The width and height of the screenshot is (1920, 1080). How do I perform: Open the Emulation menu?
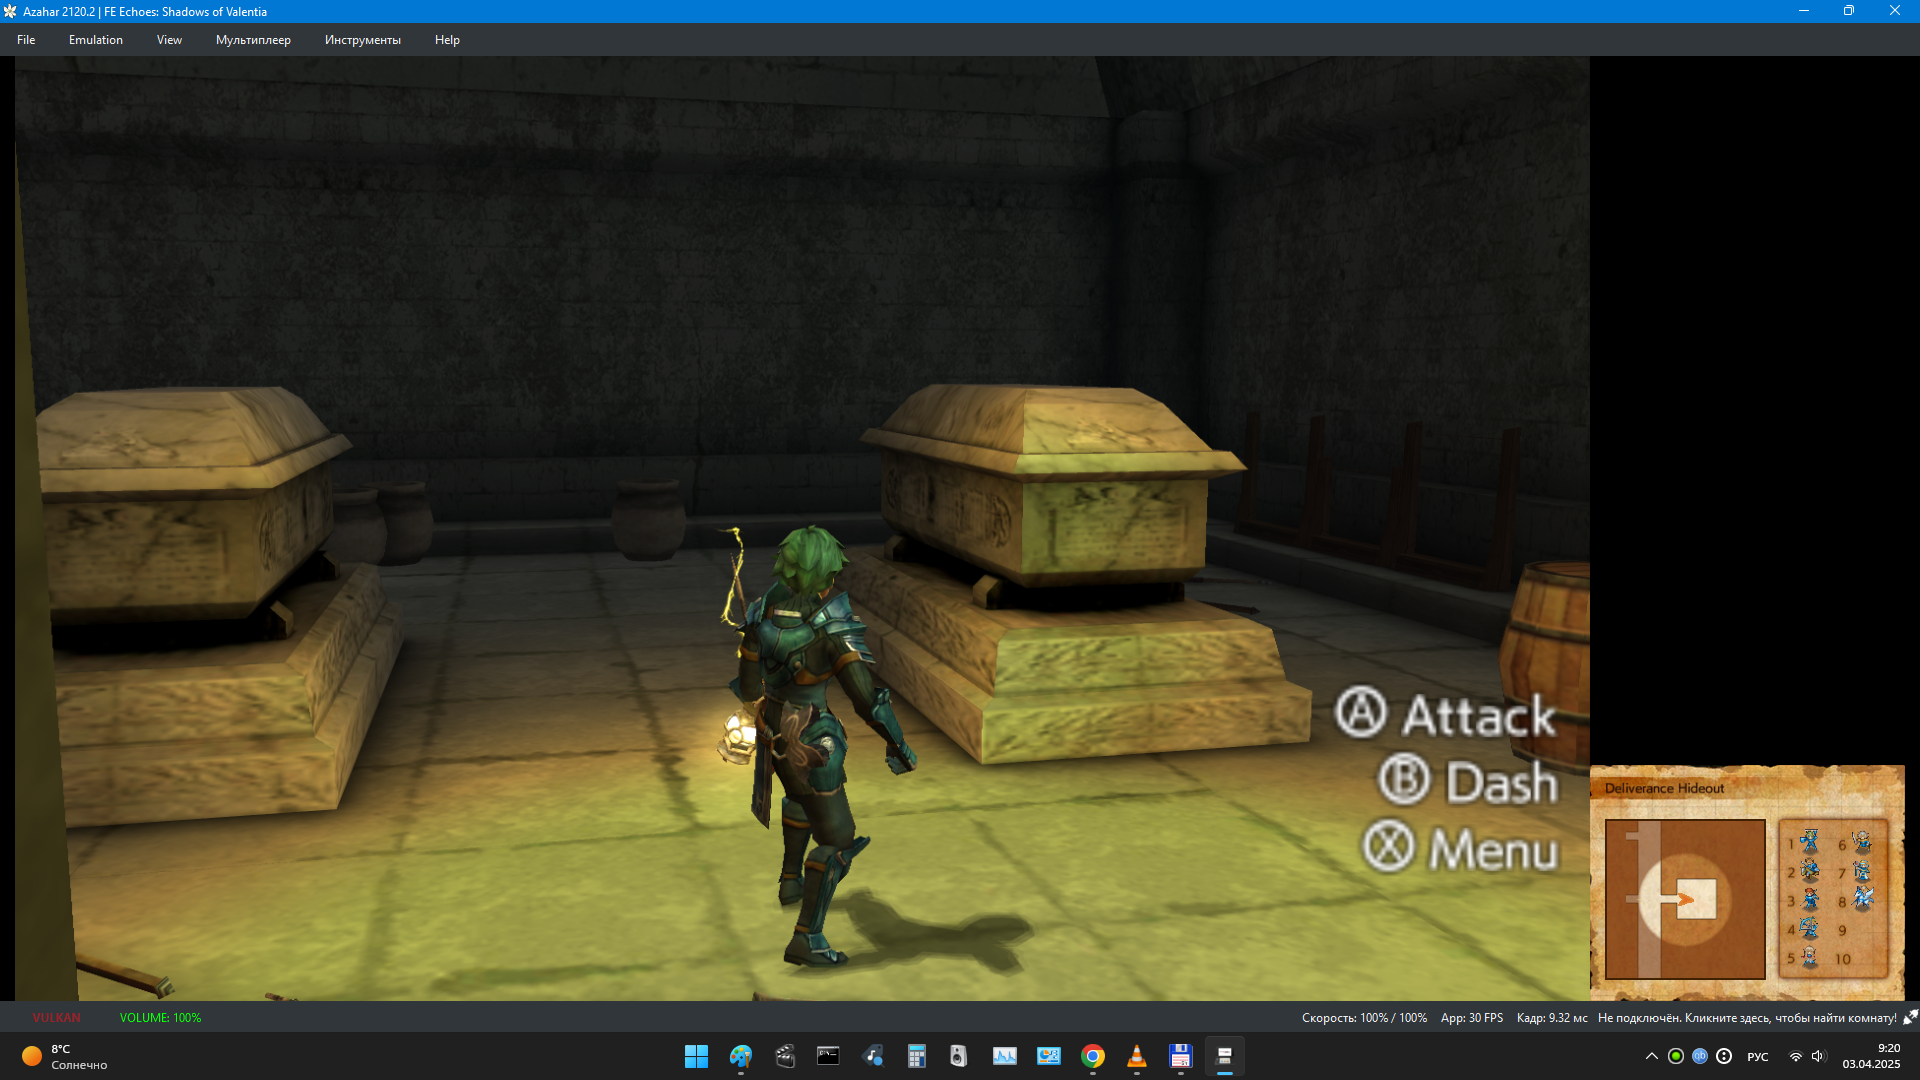96,40
